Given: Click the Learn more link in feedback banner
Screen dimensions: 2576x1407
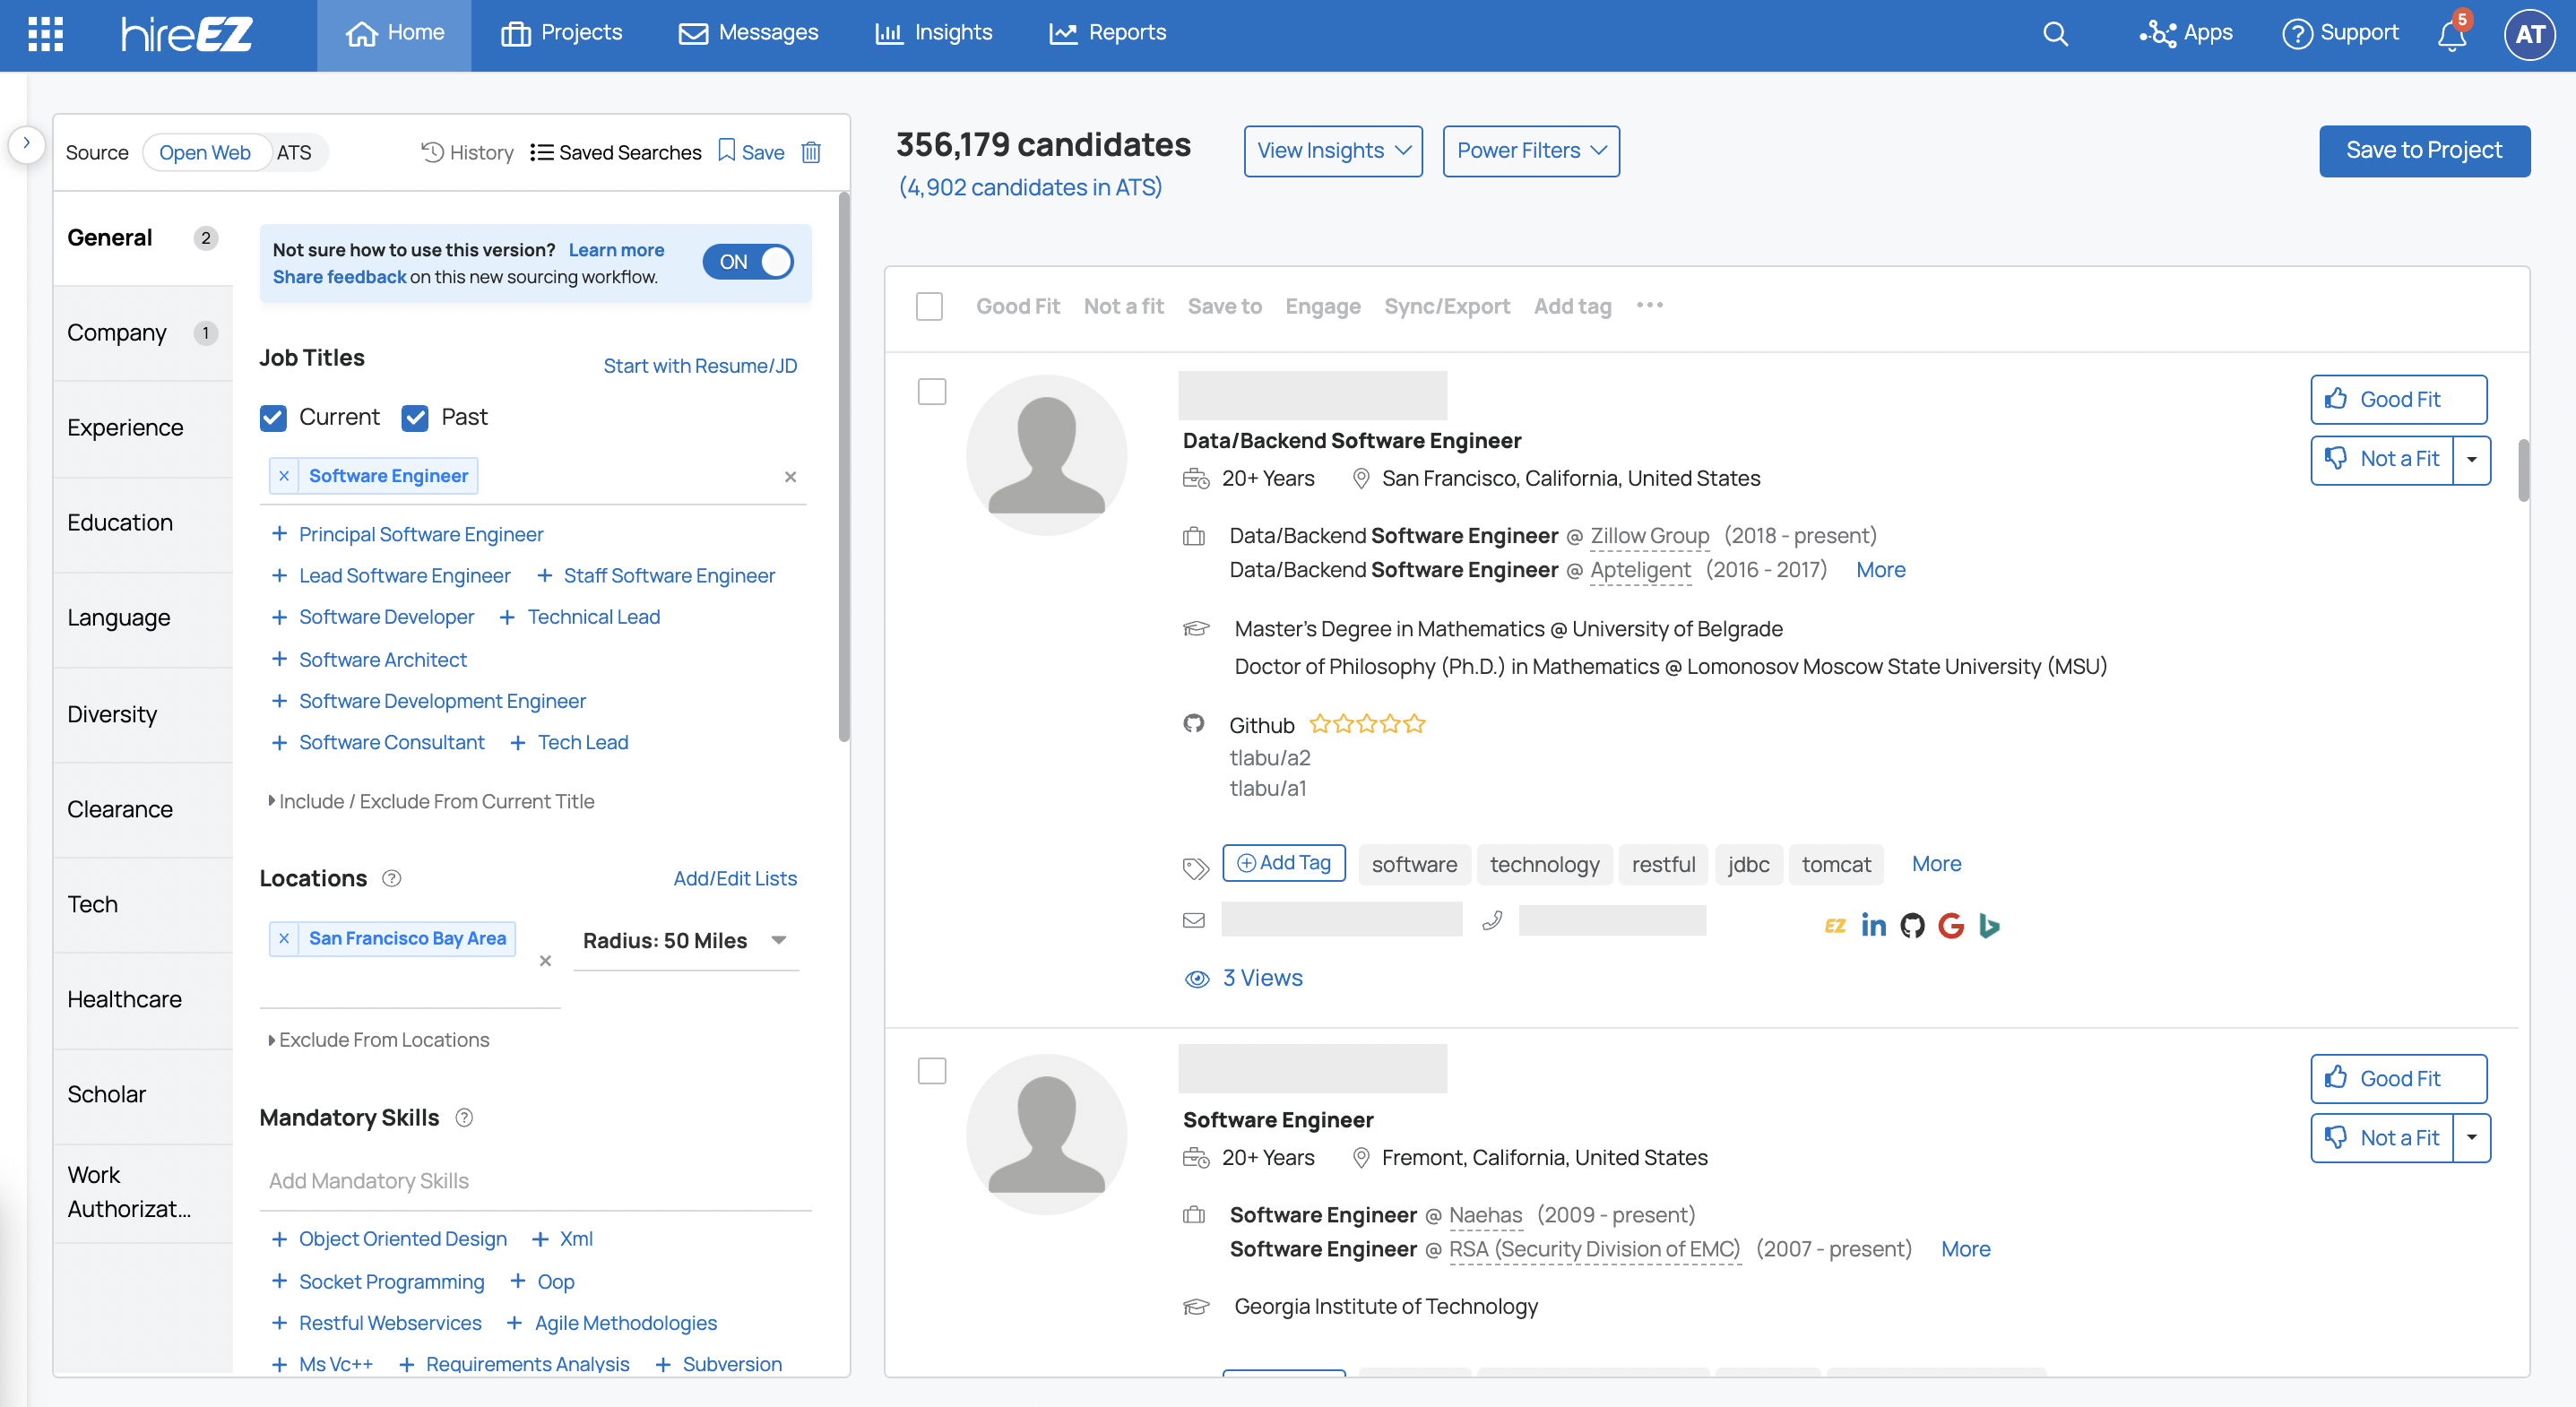Looking at the screenshot, I should (617, 247).
